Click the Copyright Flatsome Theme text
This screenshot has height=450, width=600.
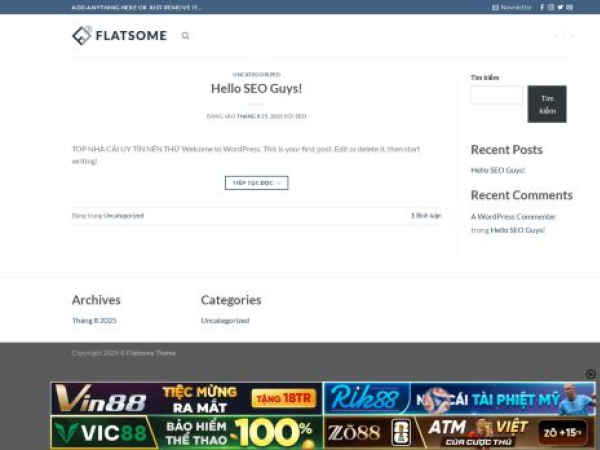click(x=124, y=353)
